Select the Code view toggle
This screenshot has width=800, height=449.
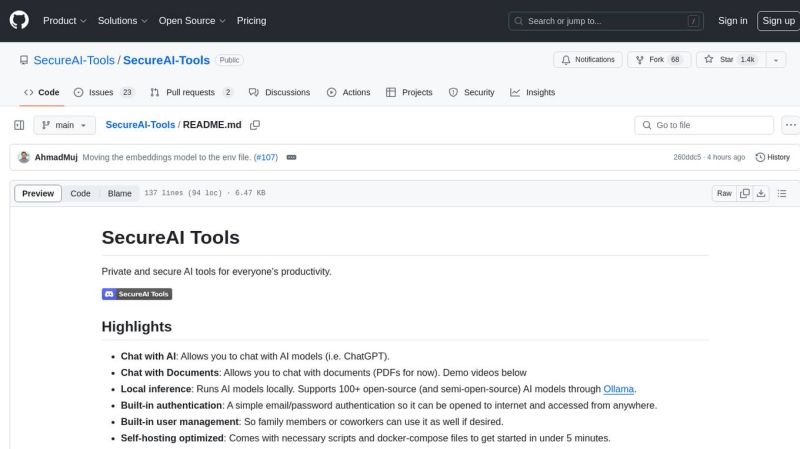[x=80, y=193]
